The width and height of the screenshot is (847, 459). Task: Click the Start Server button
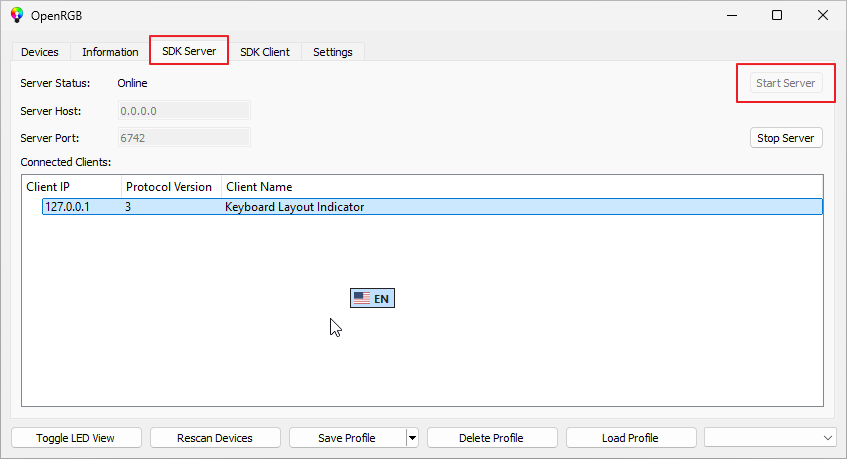[785, 83]
